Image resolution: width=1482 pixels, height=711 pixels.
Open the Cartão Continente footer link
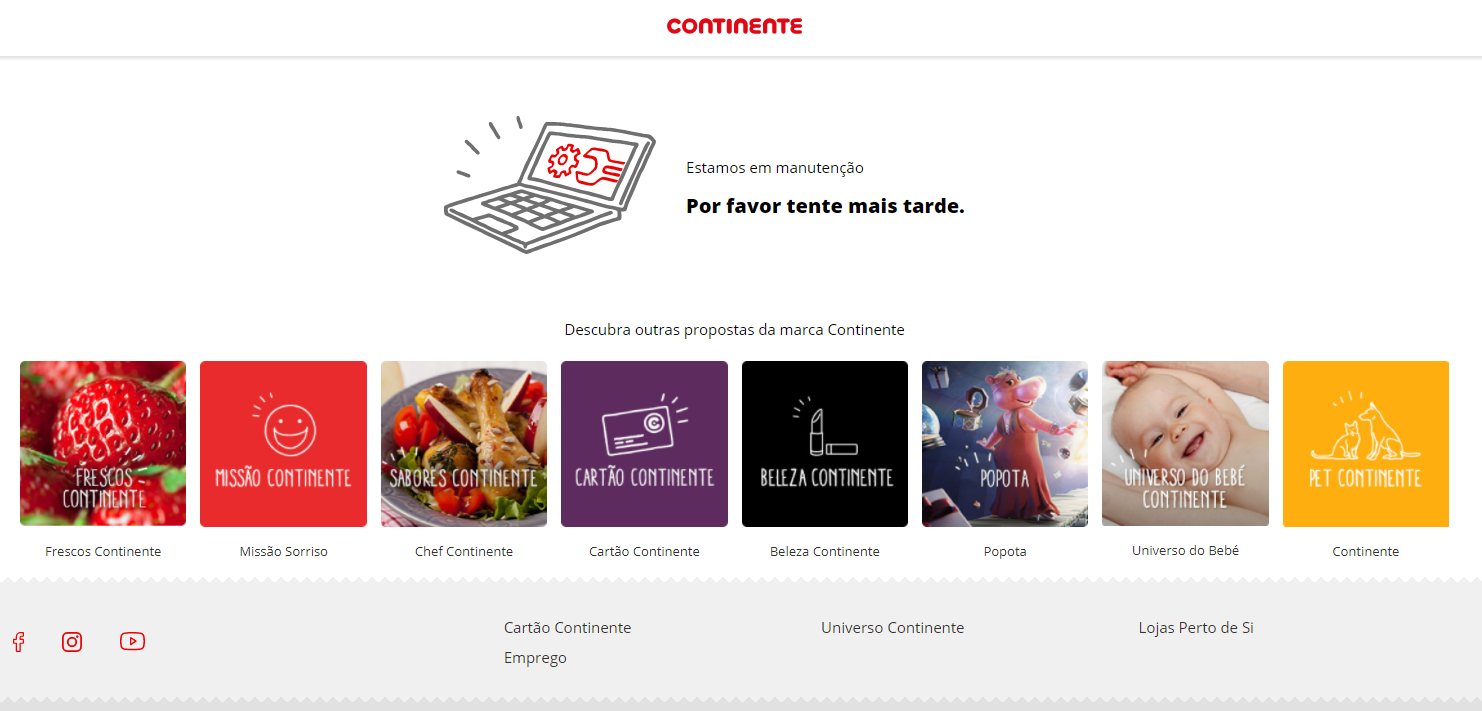tap(568, 628)
